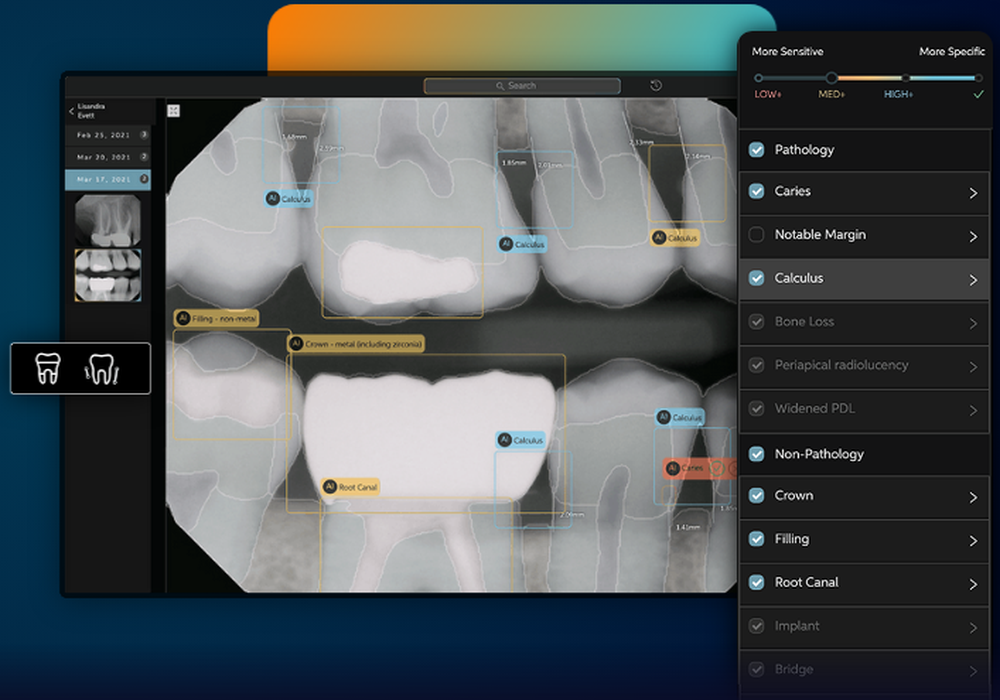The image size is (1000, 700).
Task: Click the "More Specific" label
Action: 952,52
